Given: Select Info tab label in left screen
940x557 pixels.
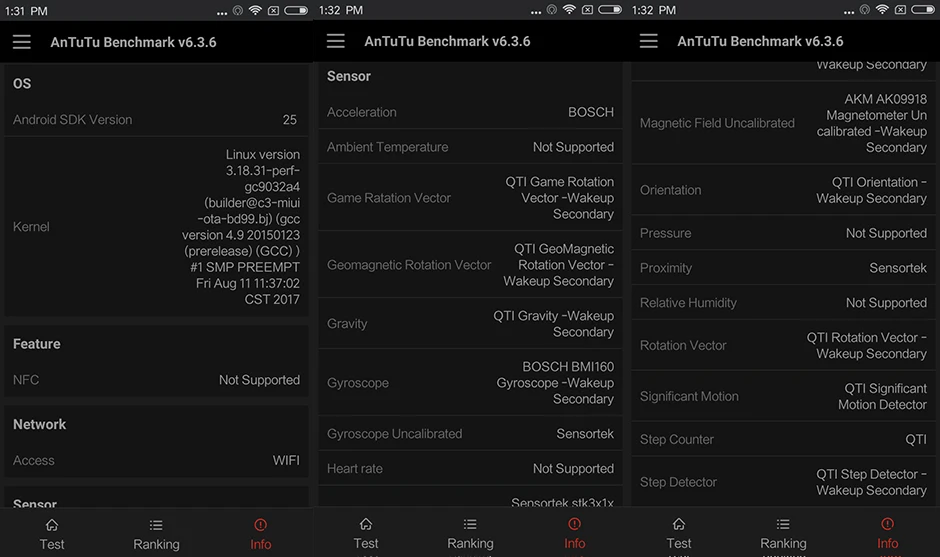Looking at the screenshot, I should coord(261,544).
